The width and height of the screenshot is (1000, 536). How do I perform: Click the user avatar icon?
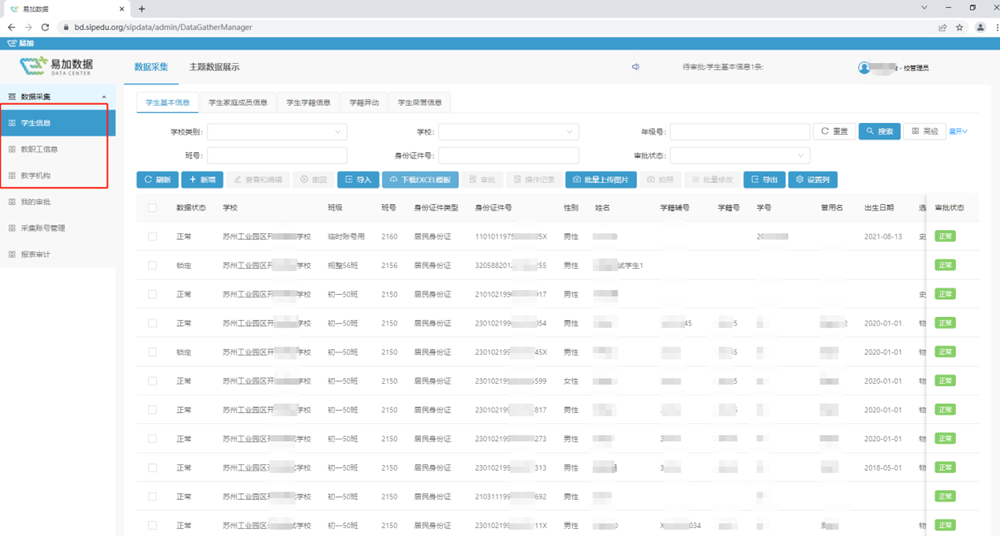(x=864, y=68)
